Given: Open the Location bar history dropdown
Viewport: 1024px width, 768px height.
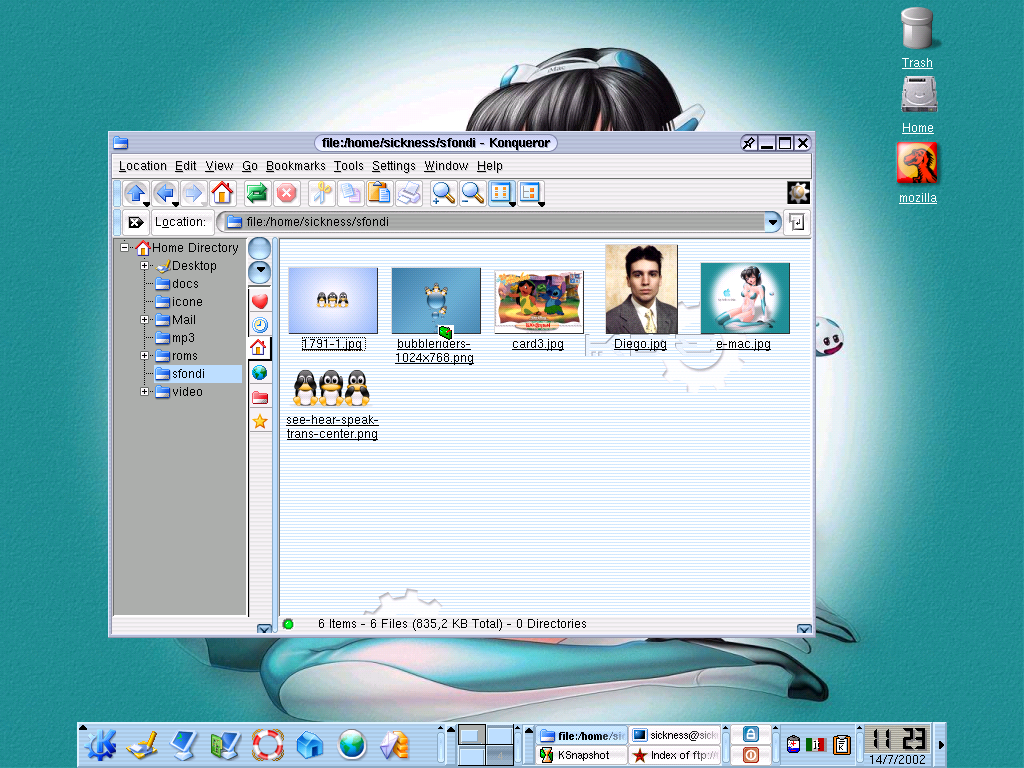Looking at the screenshot, I should 772,222.
